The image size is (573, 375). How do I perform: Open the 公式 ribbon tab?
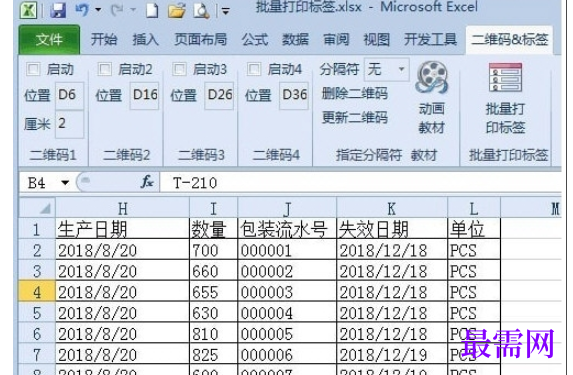[255, 39]
